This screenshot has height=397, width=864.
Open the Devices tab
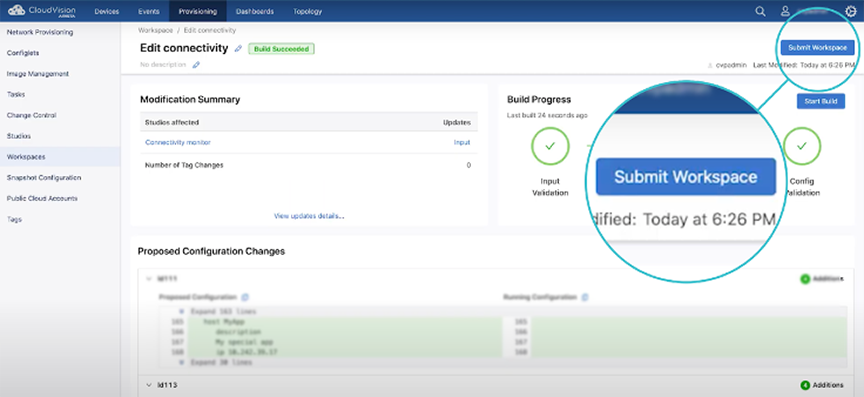pos(107,11)
